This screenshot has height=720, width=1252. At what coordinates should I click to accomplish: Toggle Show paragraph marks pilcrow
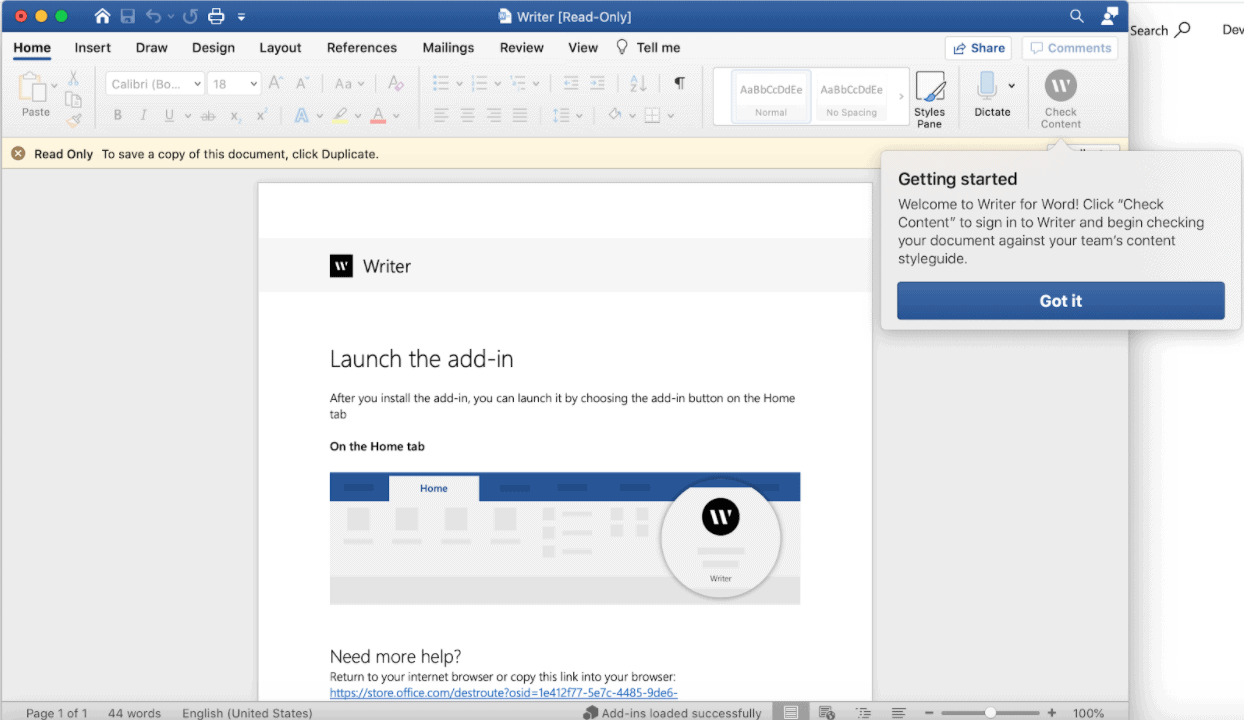[x=680, y=83]
